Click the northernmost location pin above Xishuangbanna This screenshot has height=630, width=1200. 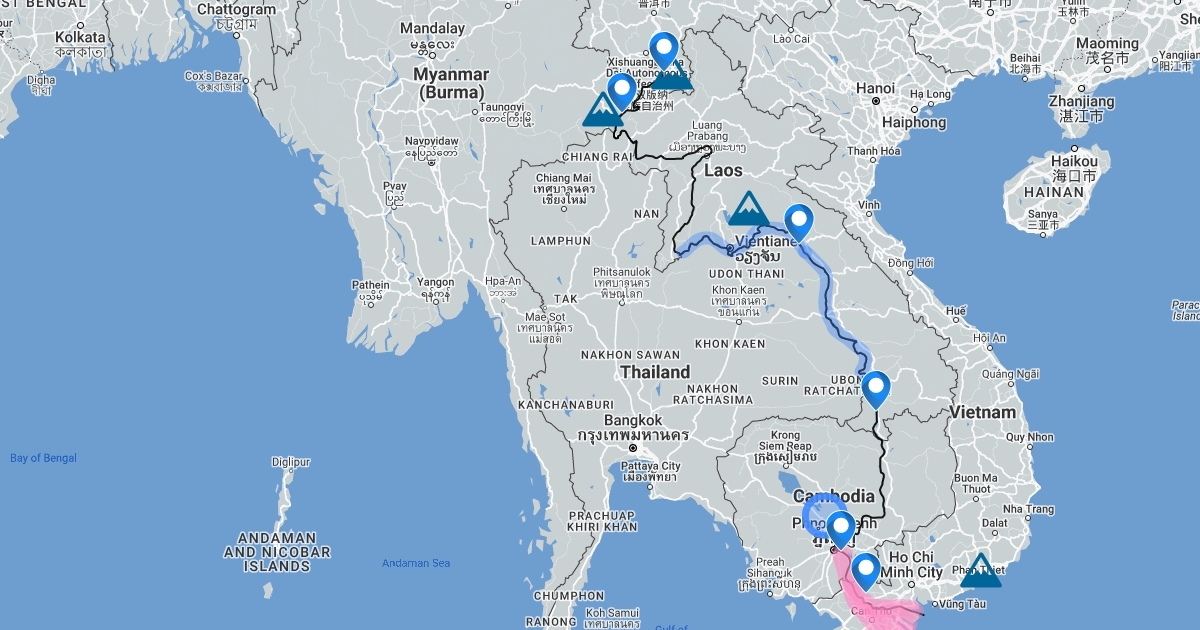click(663, 50)
